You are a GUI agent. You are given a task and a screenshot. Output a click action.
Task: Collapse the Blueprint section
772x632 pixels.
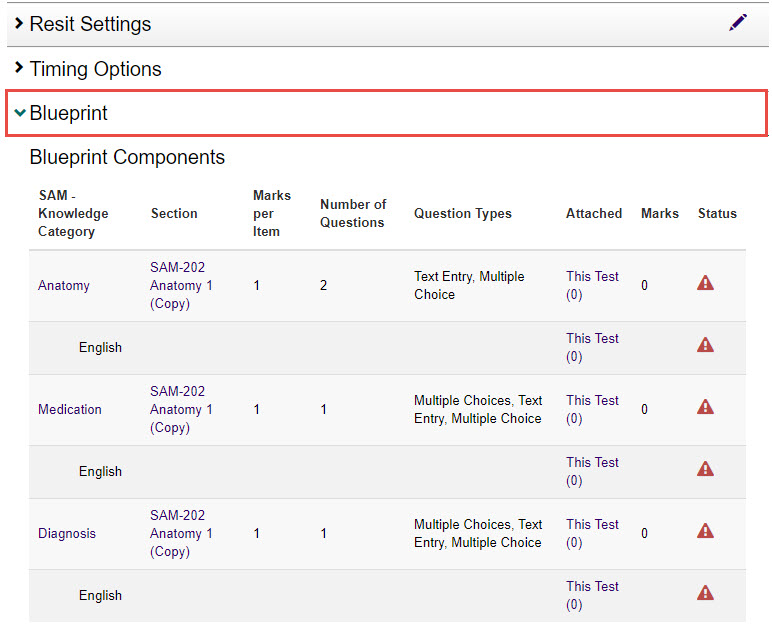68,113
